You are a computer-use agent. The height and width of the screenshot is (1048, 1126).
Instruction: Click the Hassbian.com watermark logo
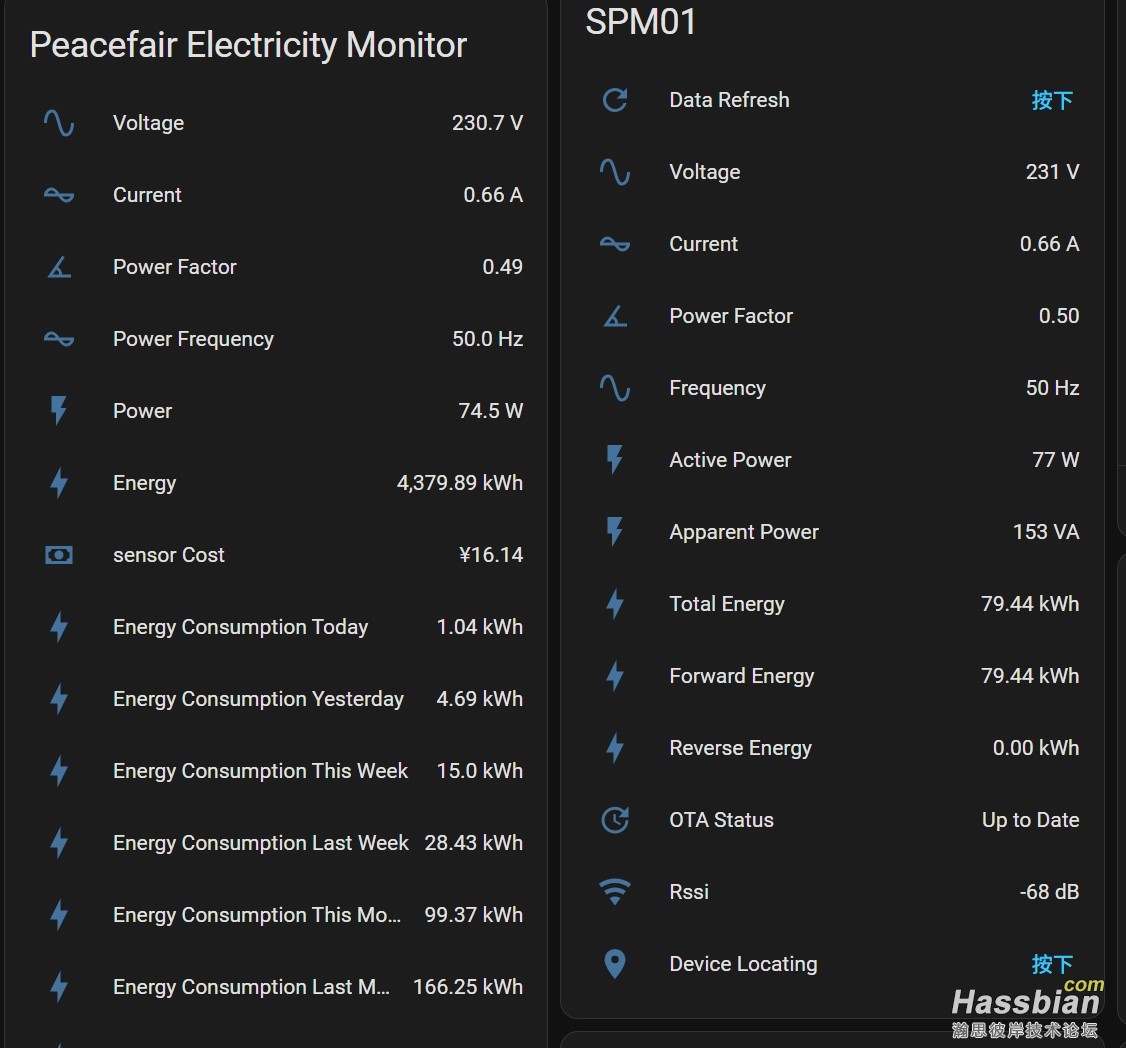tap(1026, 1005)
